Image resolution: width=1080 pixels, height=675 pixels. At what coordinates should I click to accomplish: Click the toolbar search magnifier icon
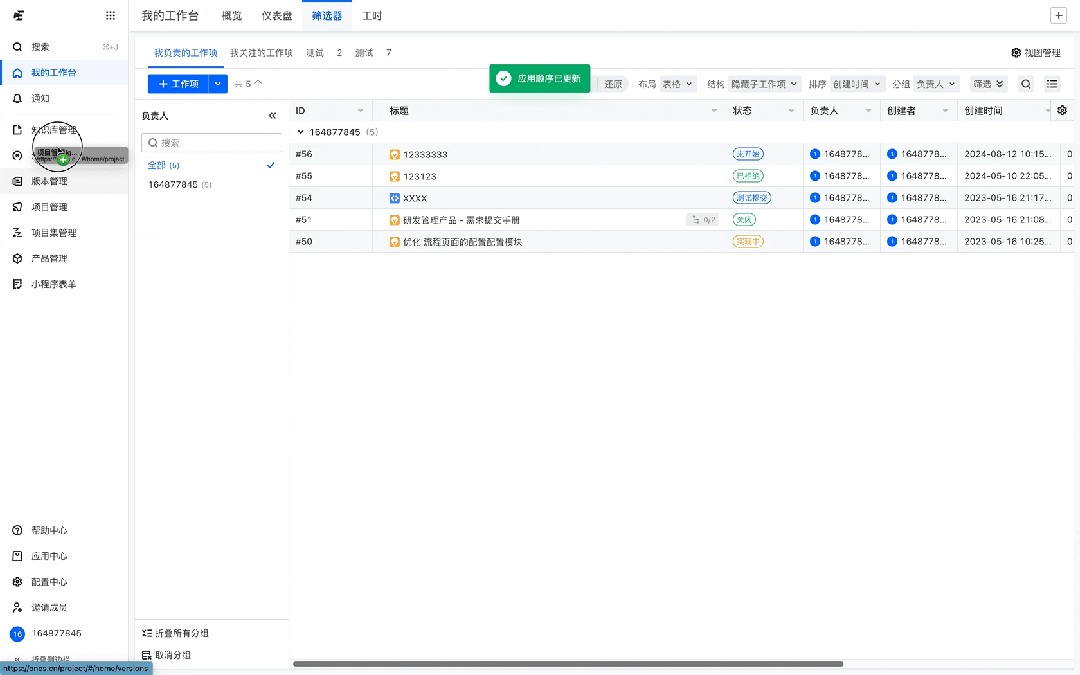pos(1026,84)
